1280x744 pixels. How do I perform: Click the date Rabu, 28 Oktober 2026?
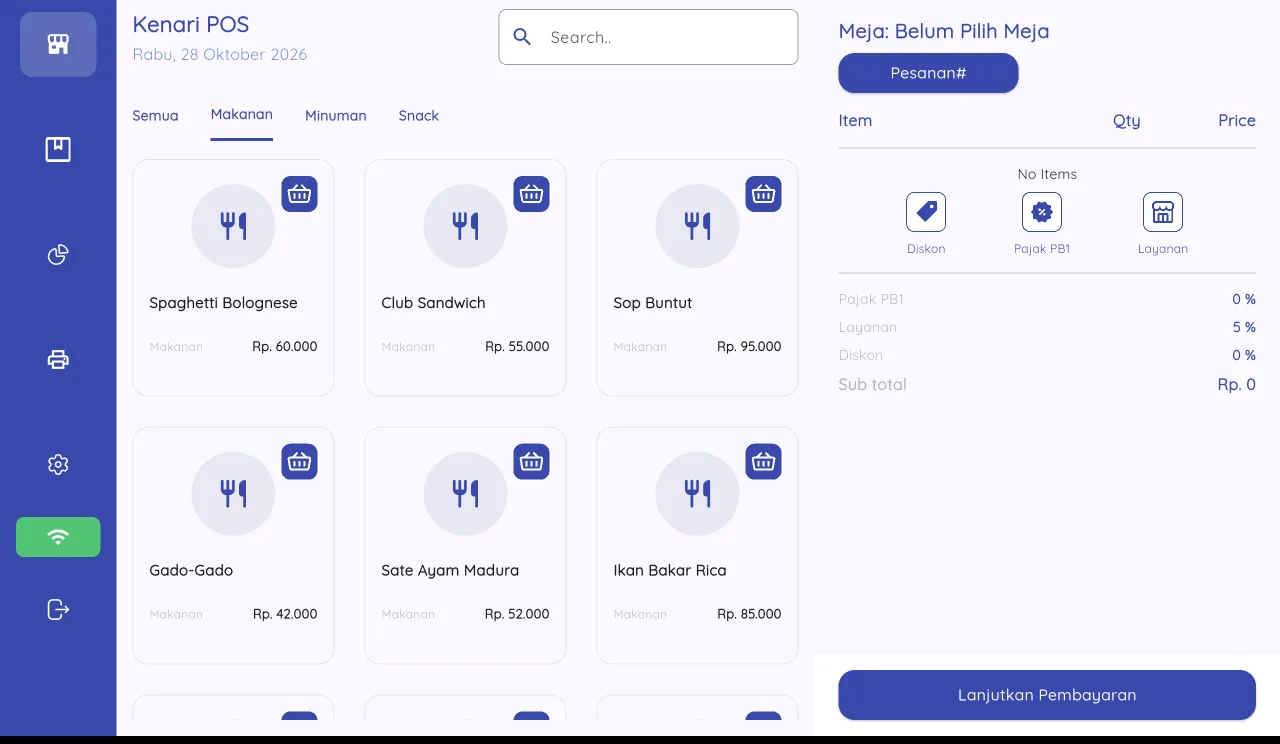tap(220, 55)
